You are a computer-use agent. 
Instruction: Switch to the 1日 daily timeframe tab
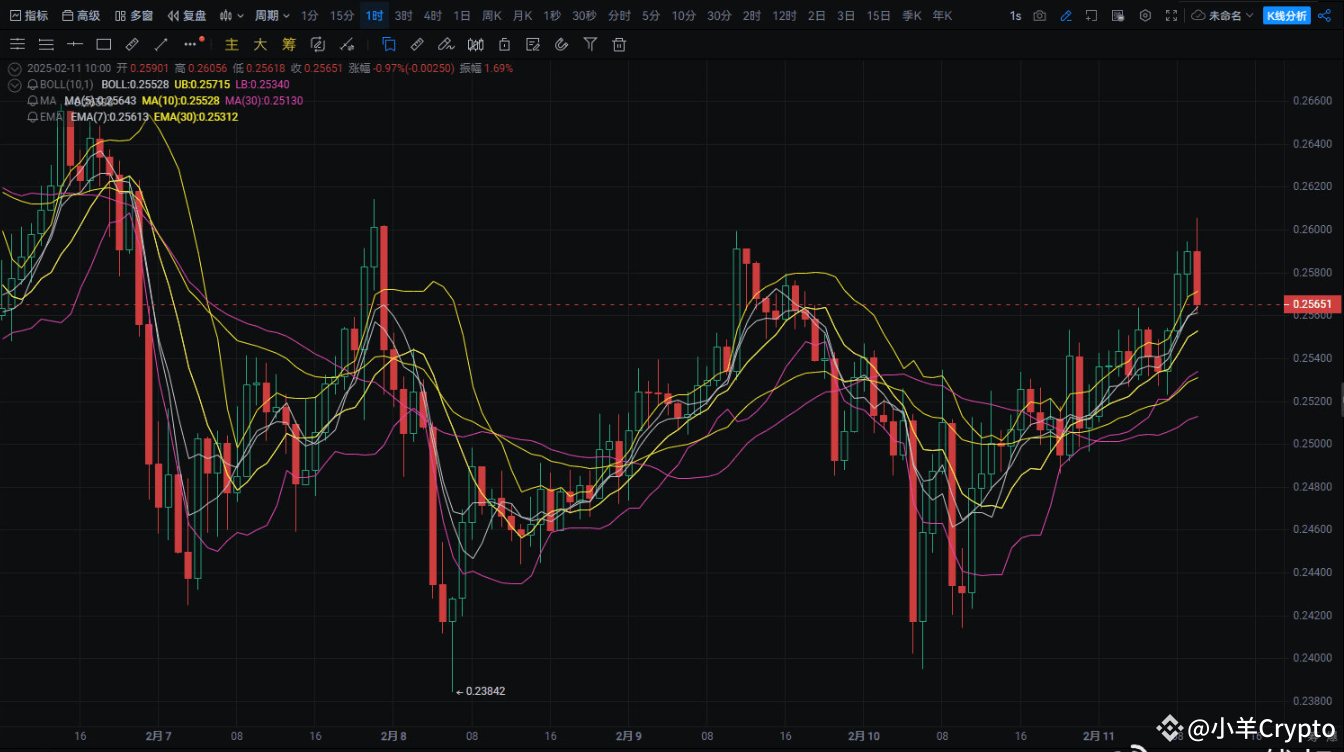(461, 15)
